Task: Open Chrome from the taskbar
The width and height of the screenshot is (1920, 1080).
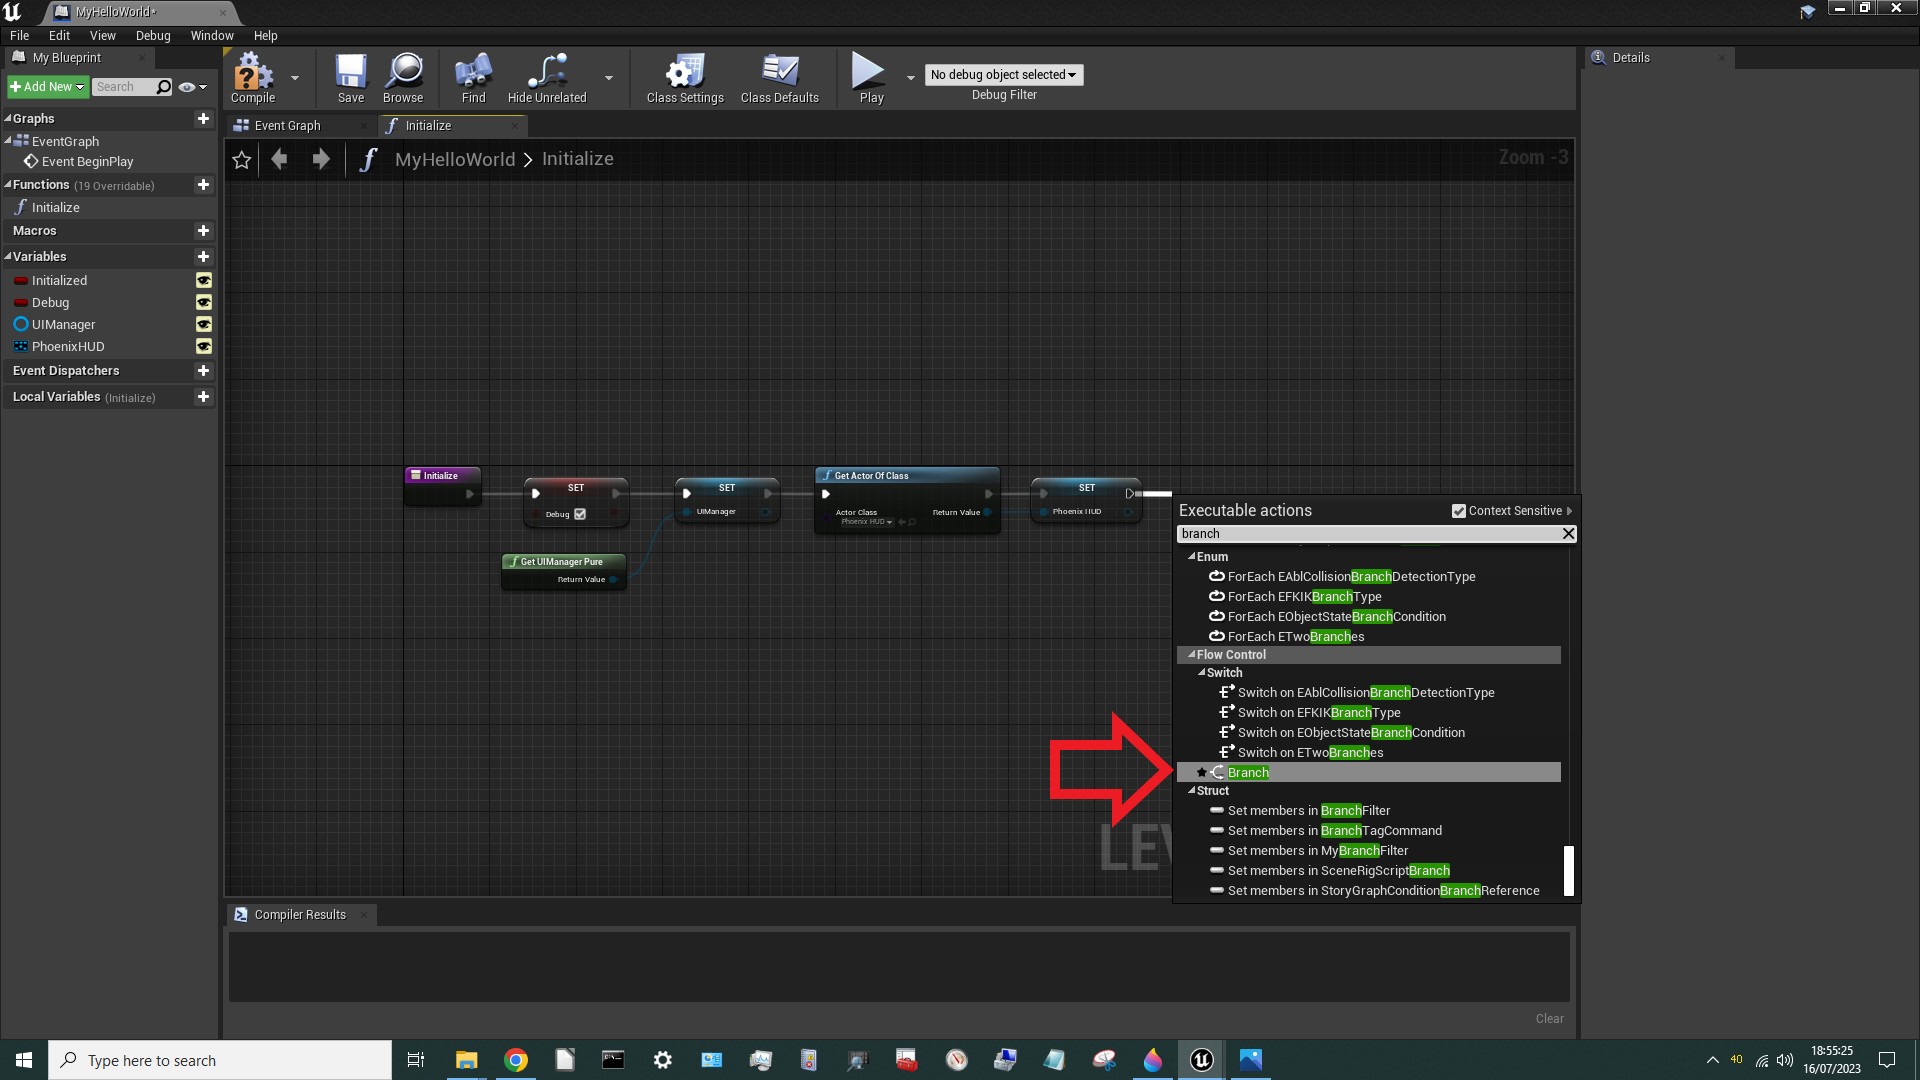Action: pyautogui.click(x=516, y=1060)
